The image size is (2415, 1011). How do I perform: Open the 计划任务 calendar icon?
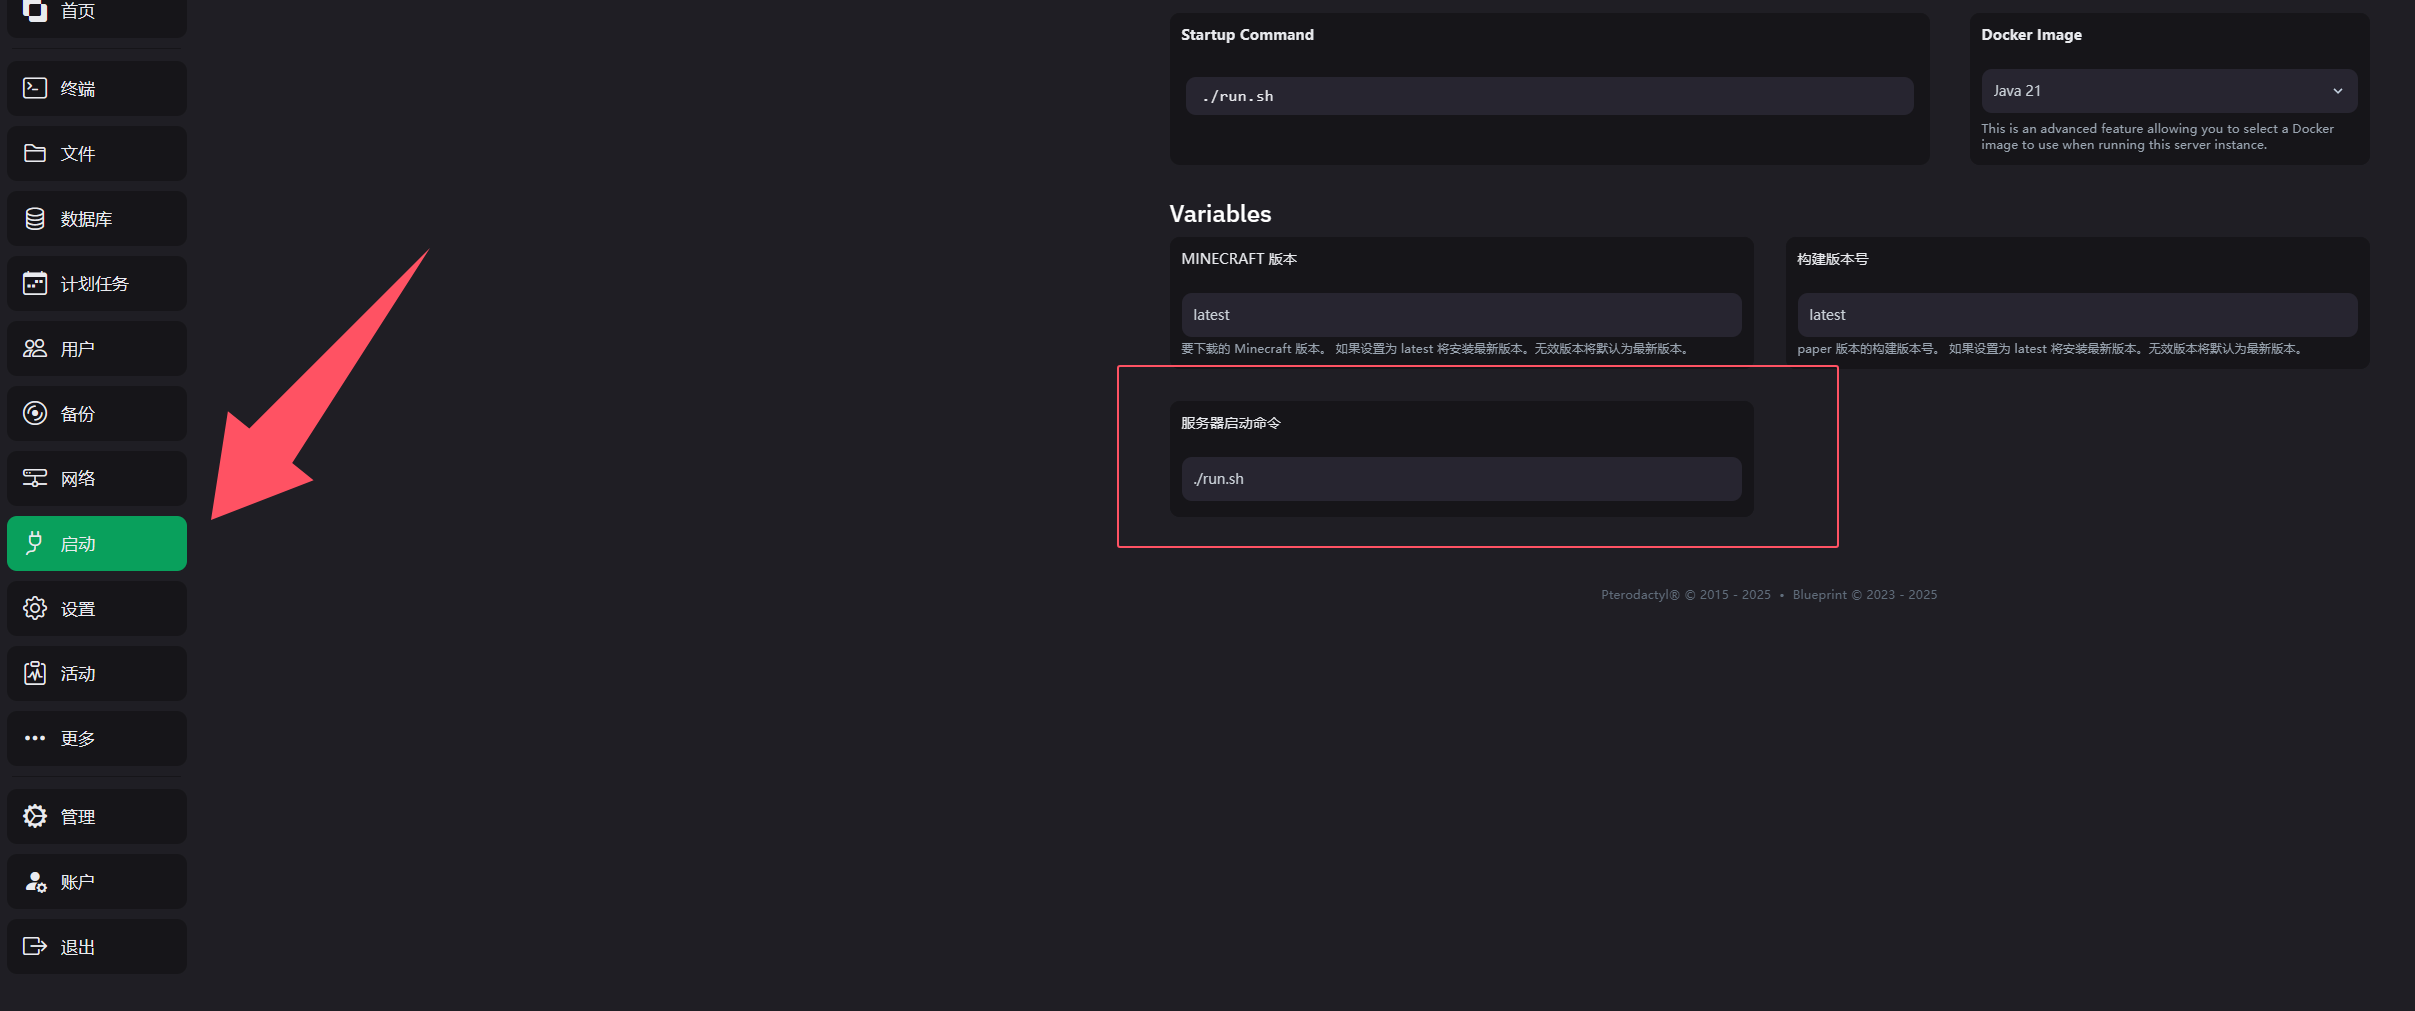(35, 283)
